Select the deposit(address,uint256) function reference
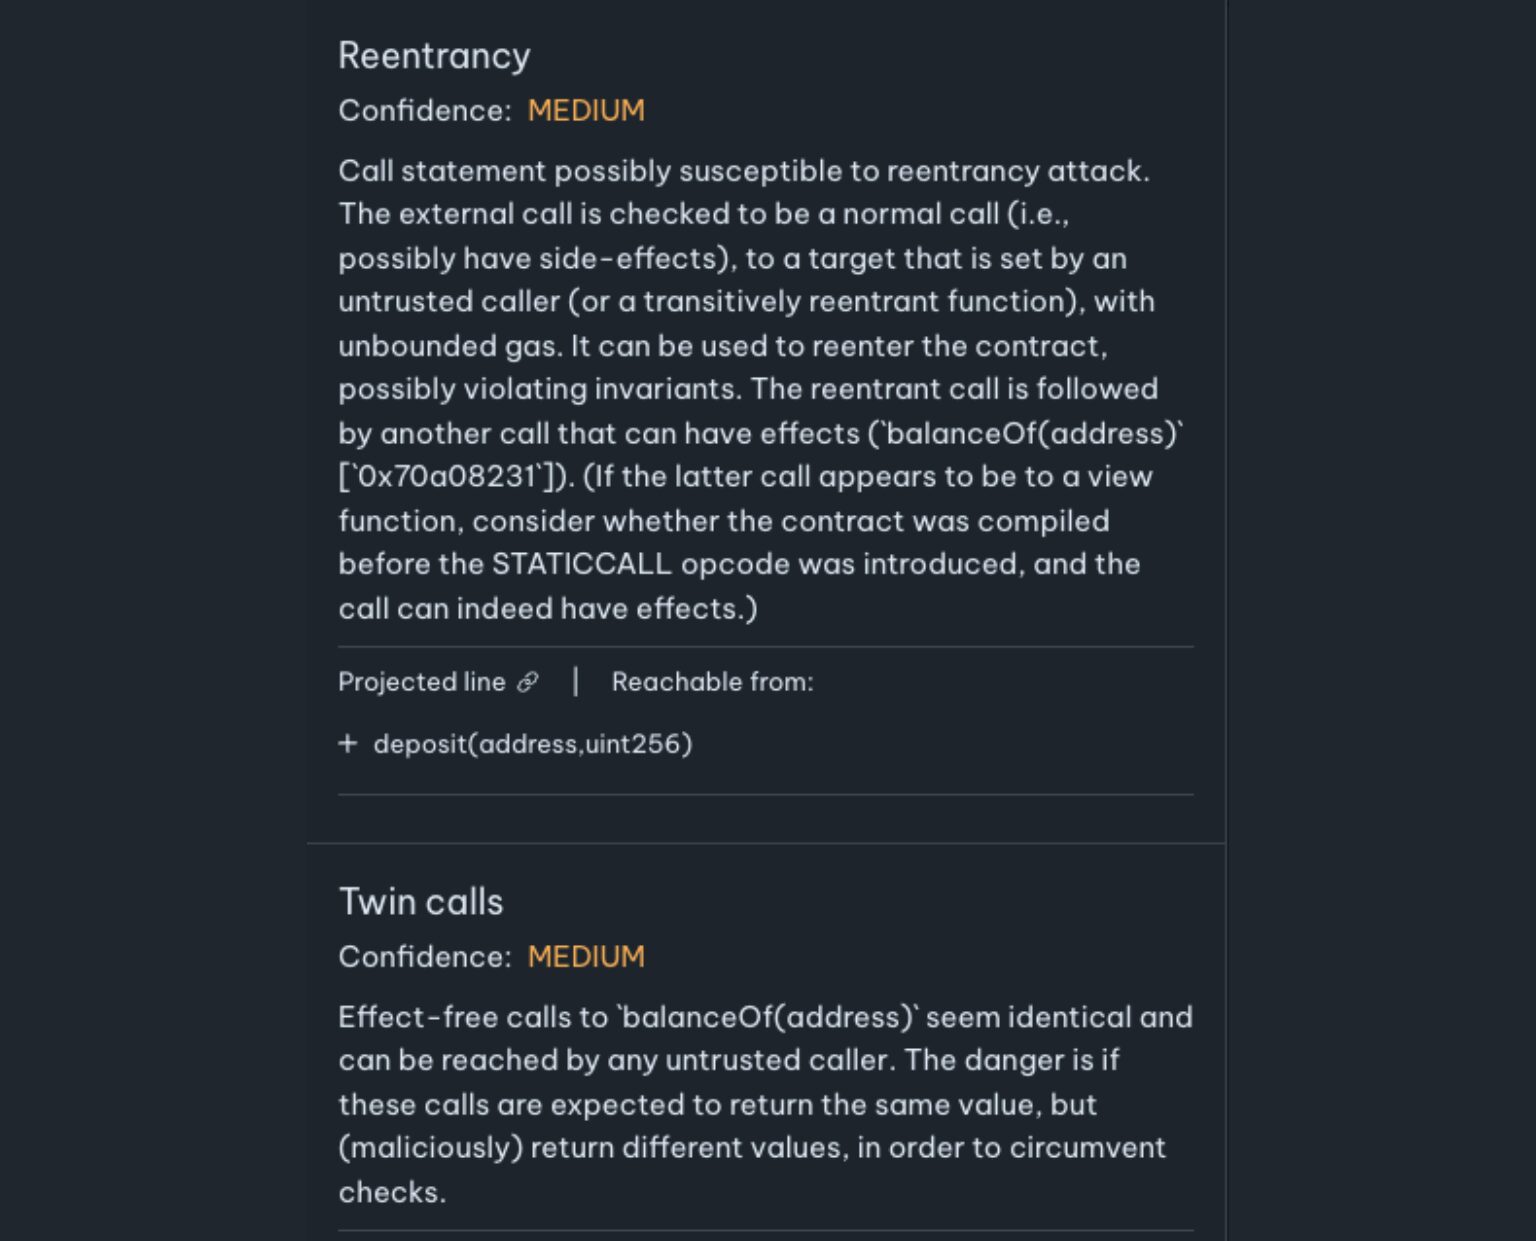Viewport: 1536px width, 1241px height. click(533, 743)
